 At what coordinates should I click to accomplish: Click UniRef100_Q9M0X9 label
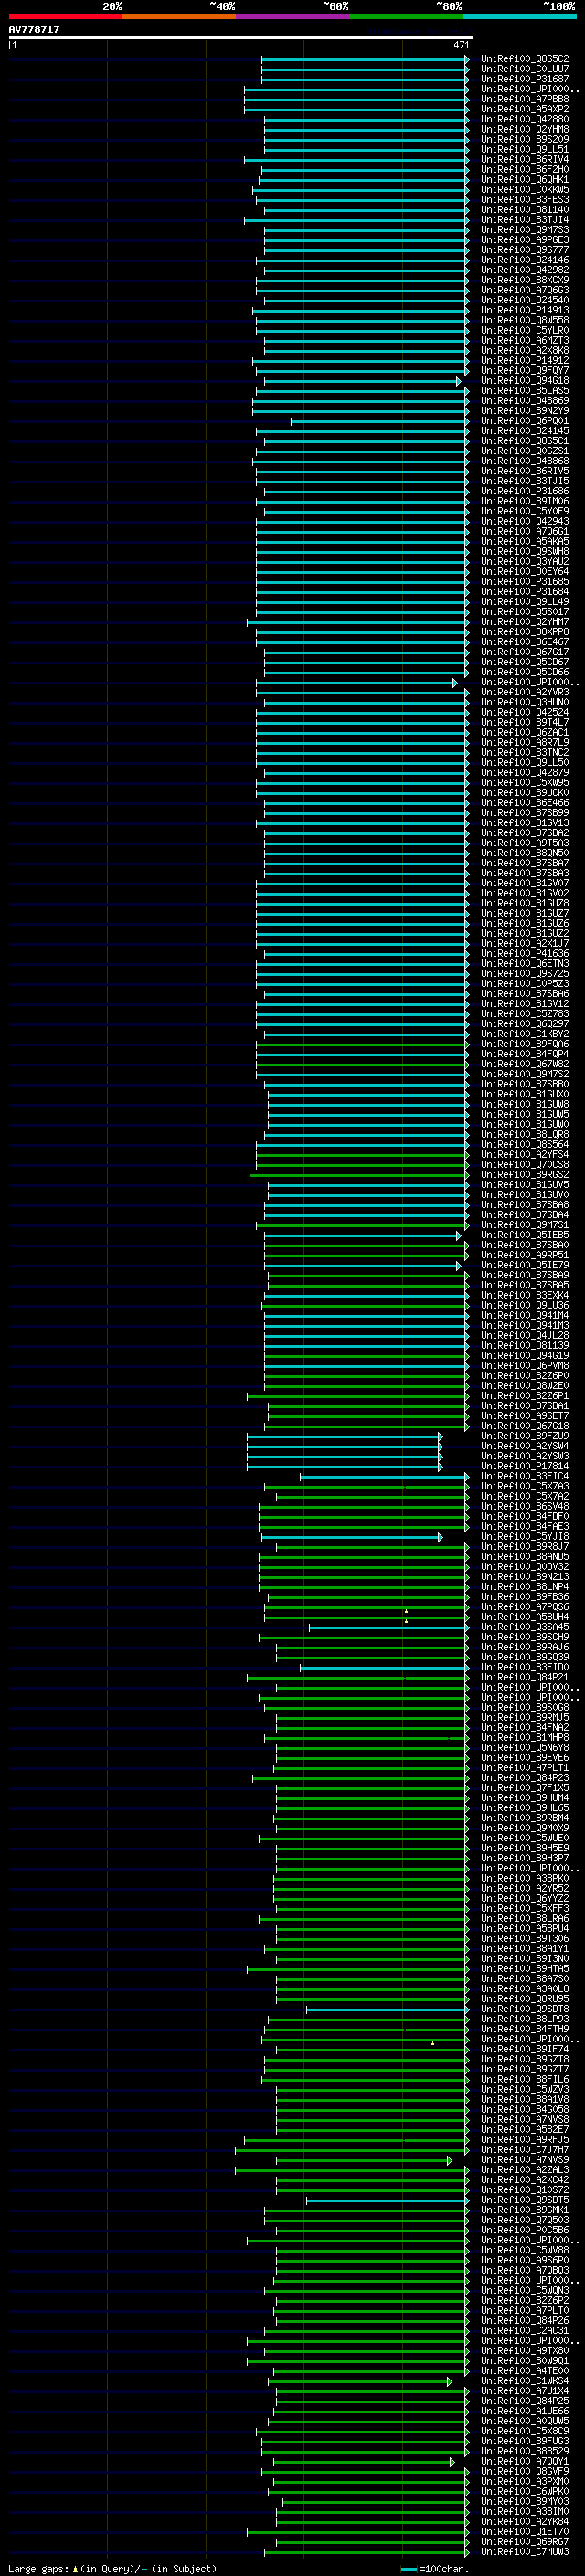[524, 1828]
